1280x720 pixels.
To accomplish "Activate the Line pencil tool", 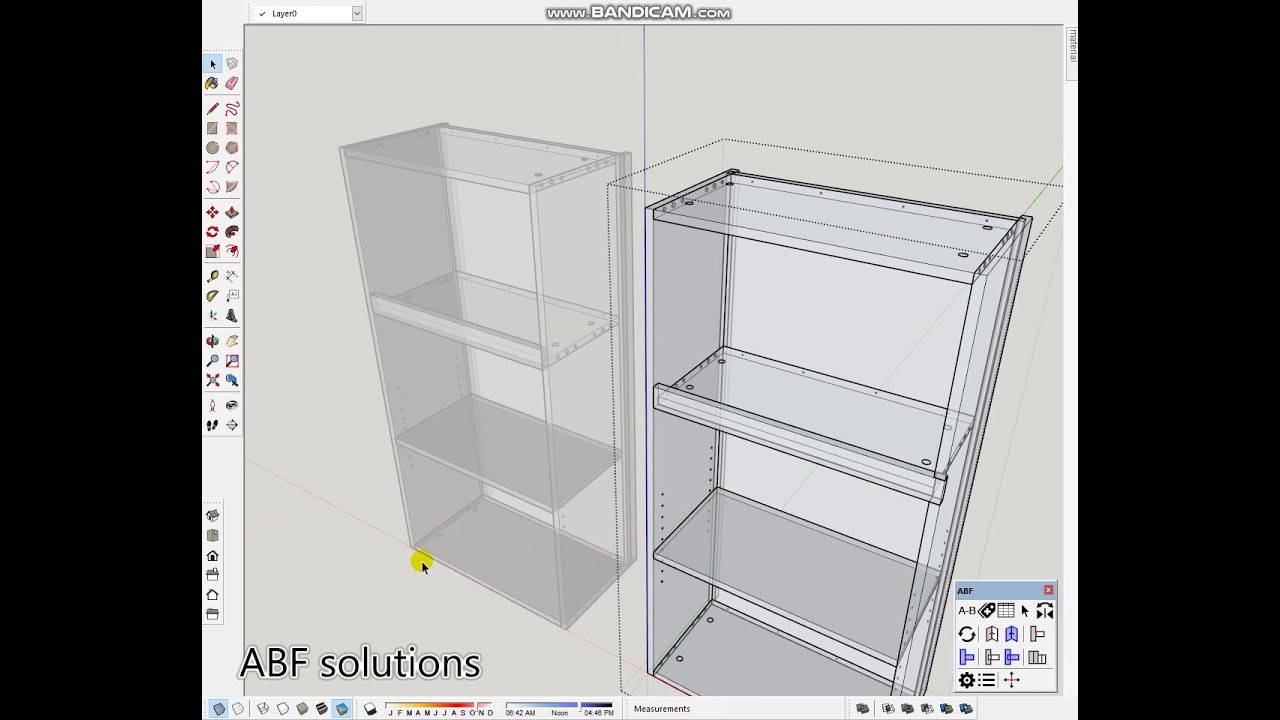I will [x=212, y=108].
